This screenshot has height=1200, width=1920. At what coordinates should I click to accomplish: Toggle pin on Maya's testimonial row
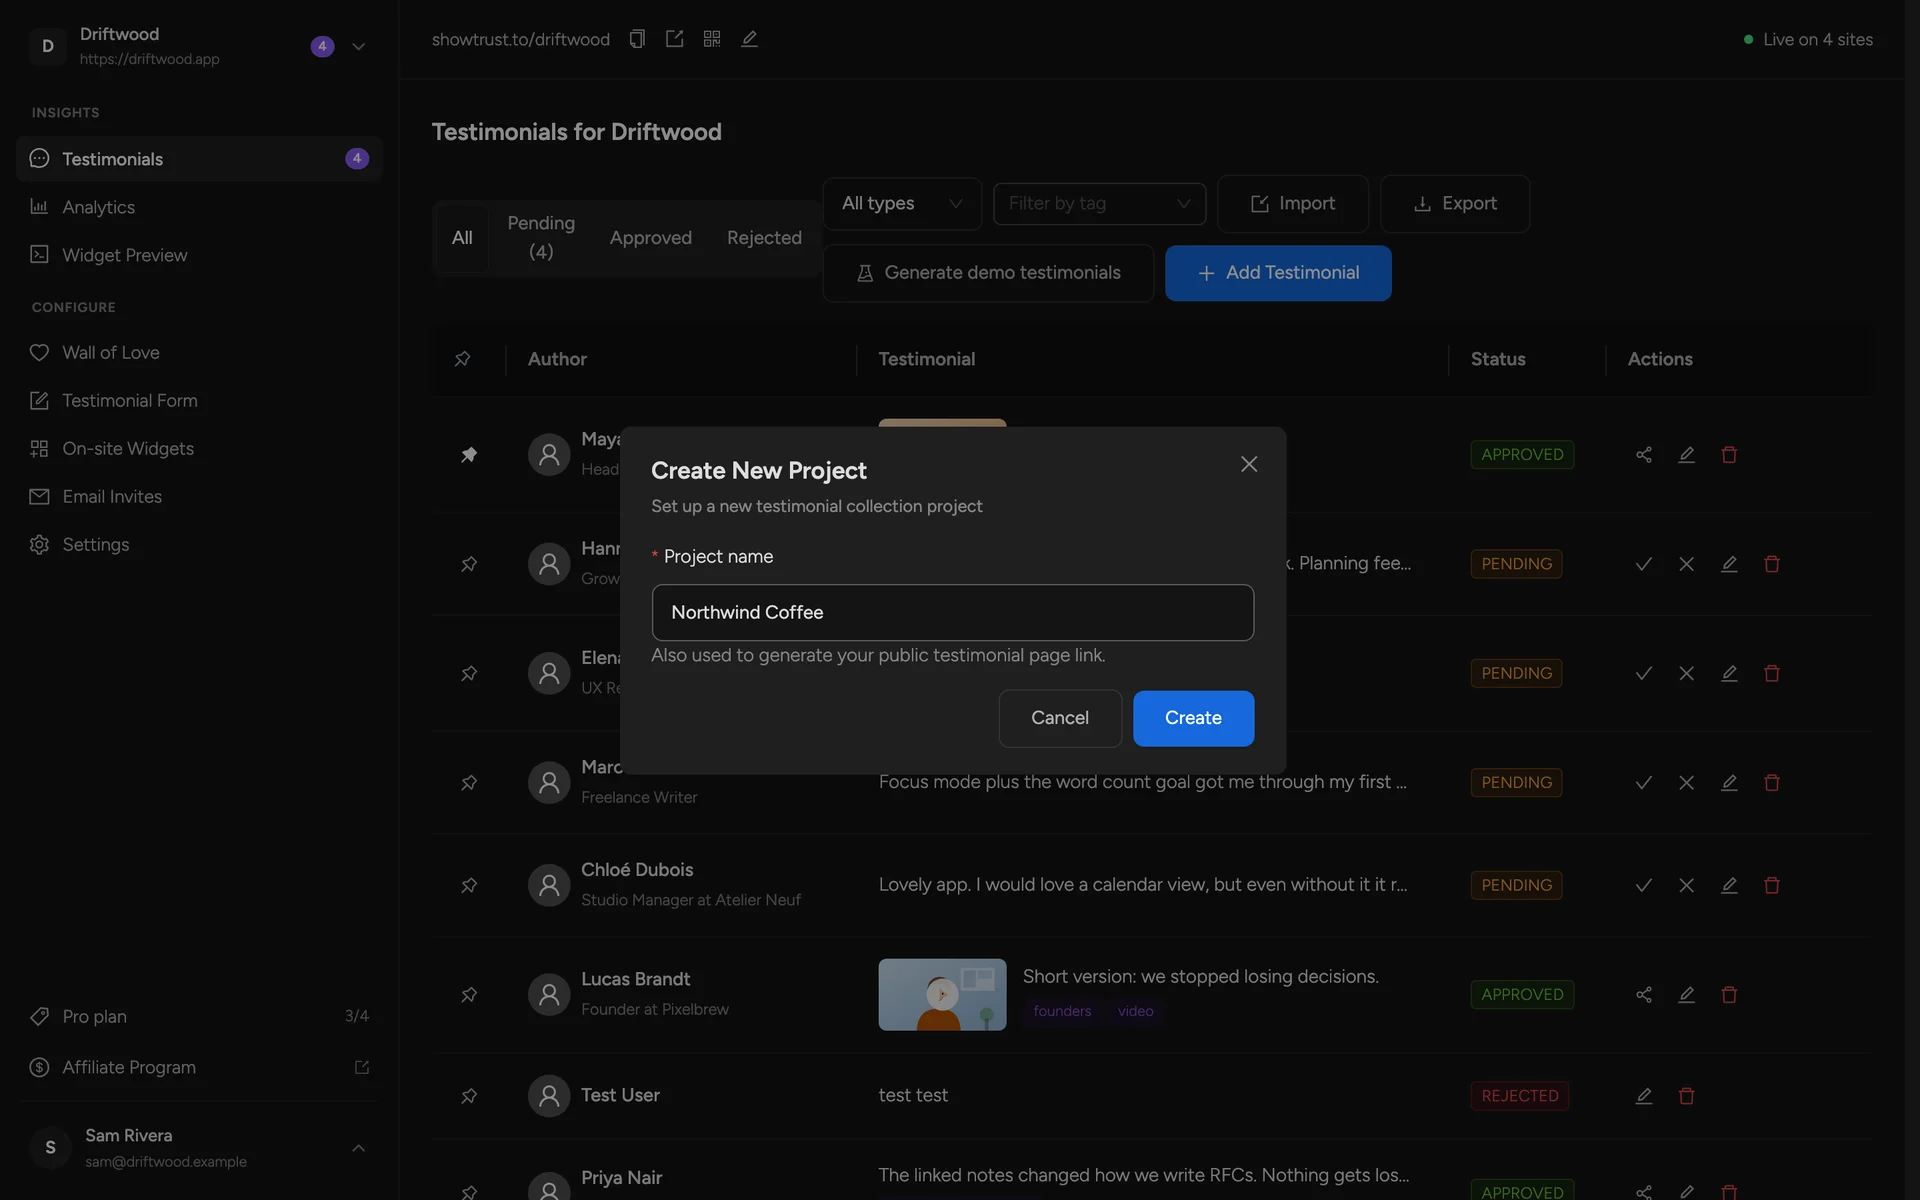point(469,455)
